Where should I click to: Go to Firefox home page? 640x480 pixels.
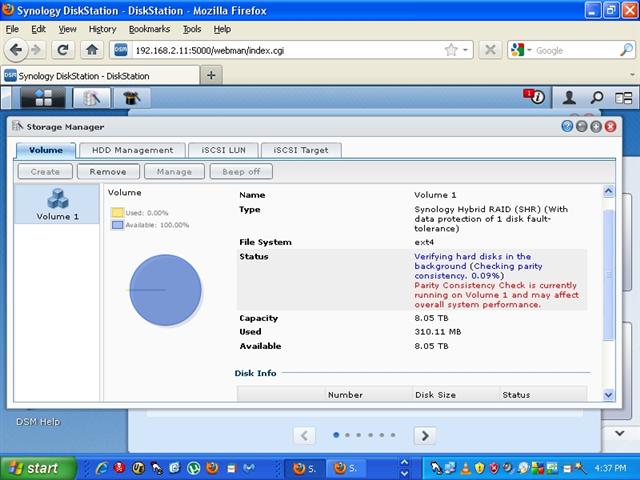[92, 50]
